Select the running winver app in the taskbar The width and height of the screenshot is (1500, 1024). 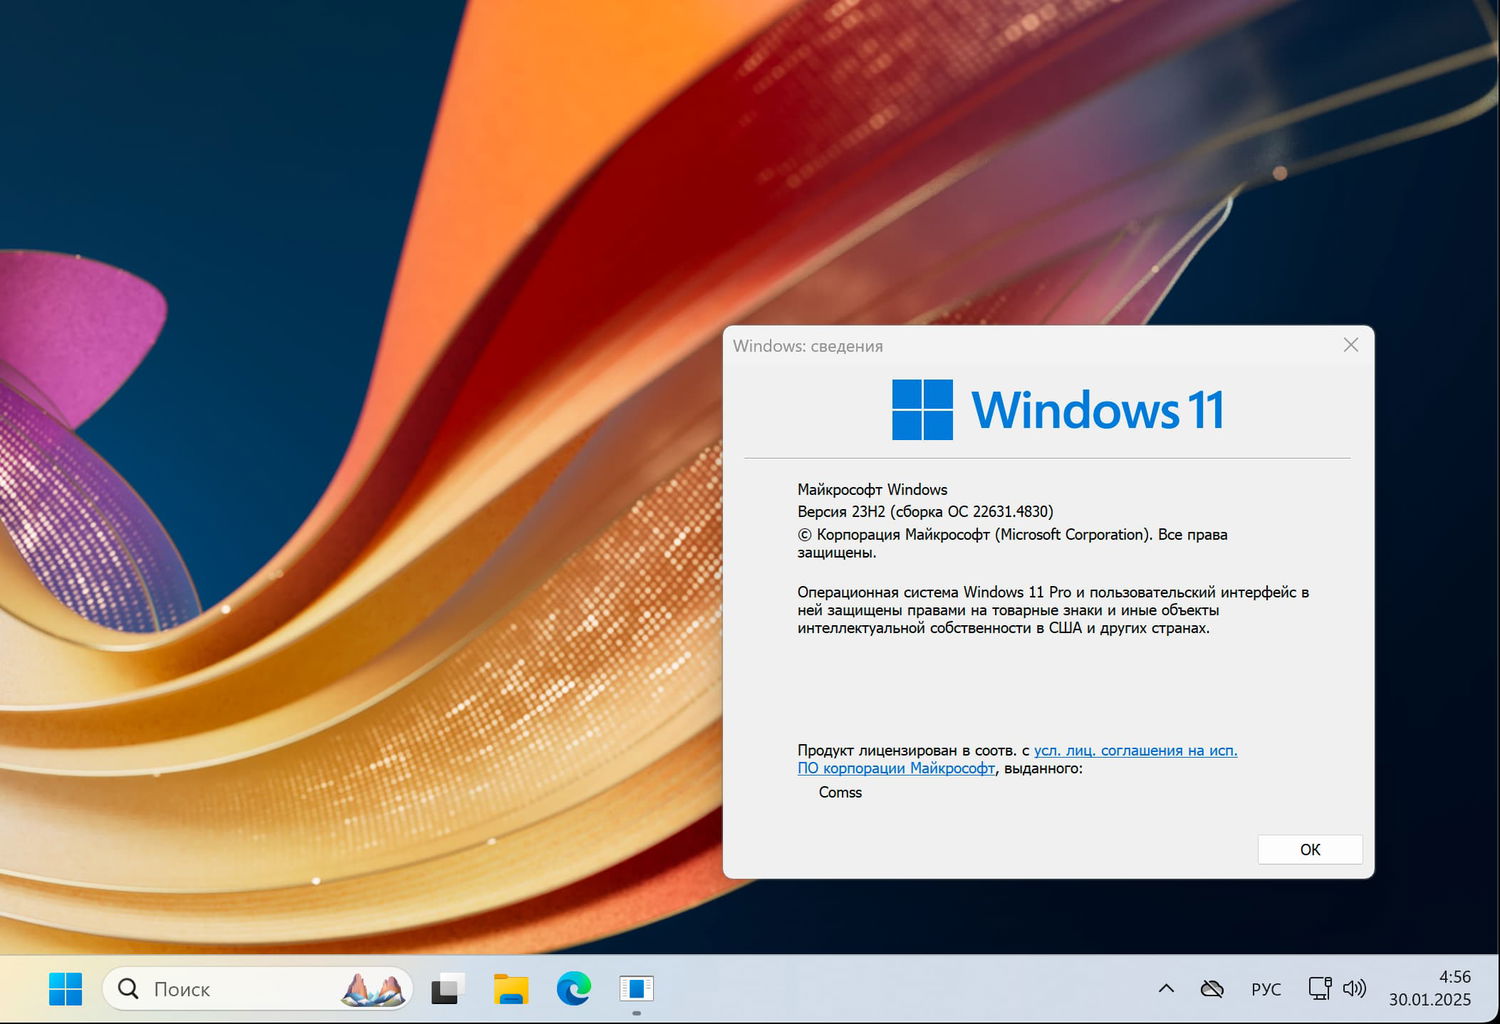(637, 988)
